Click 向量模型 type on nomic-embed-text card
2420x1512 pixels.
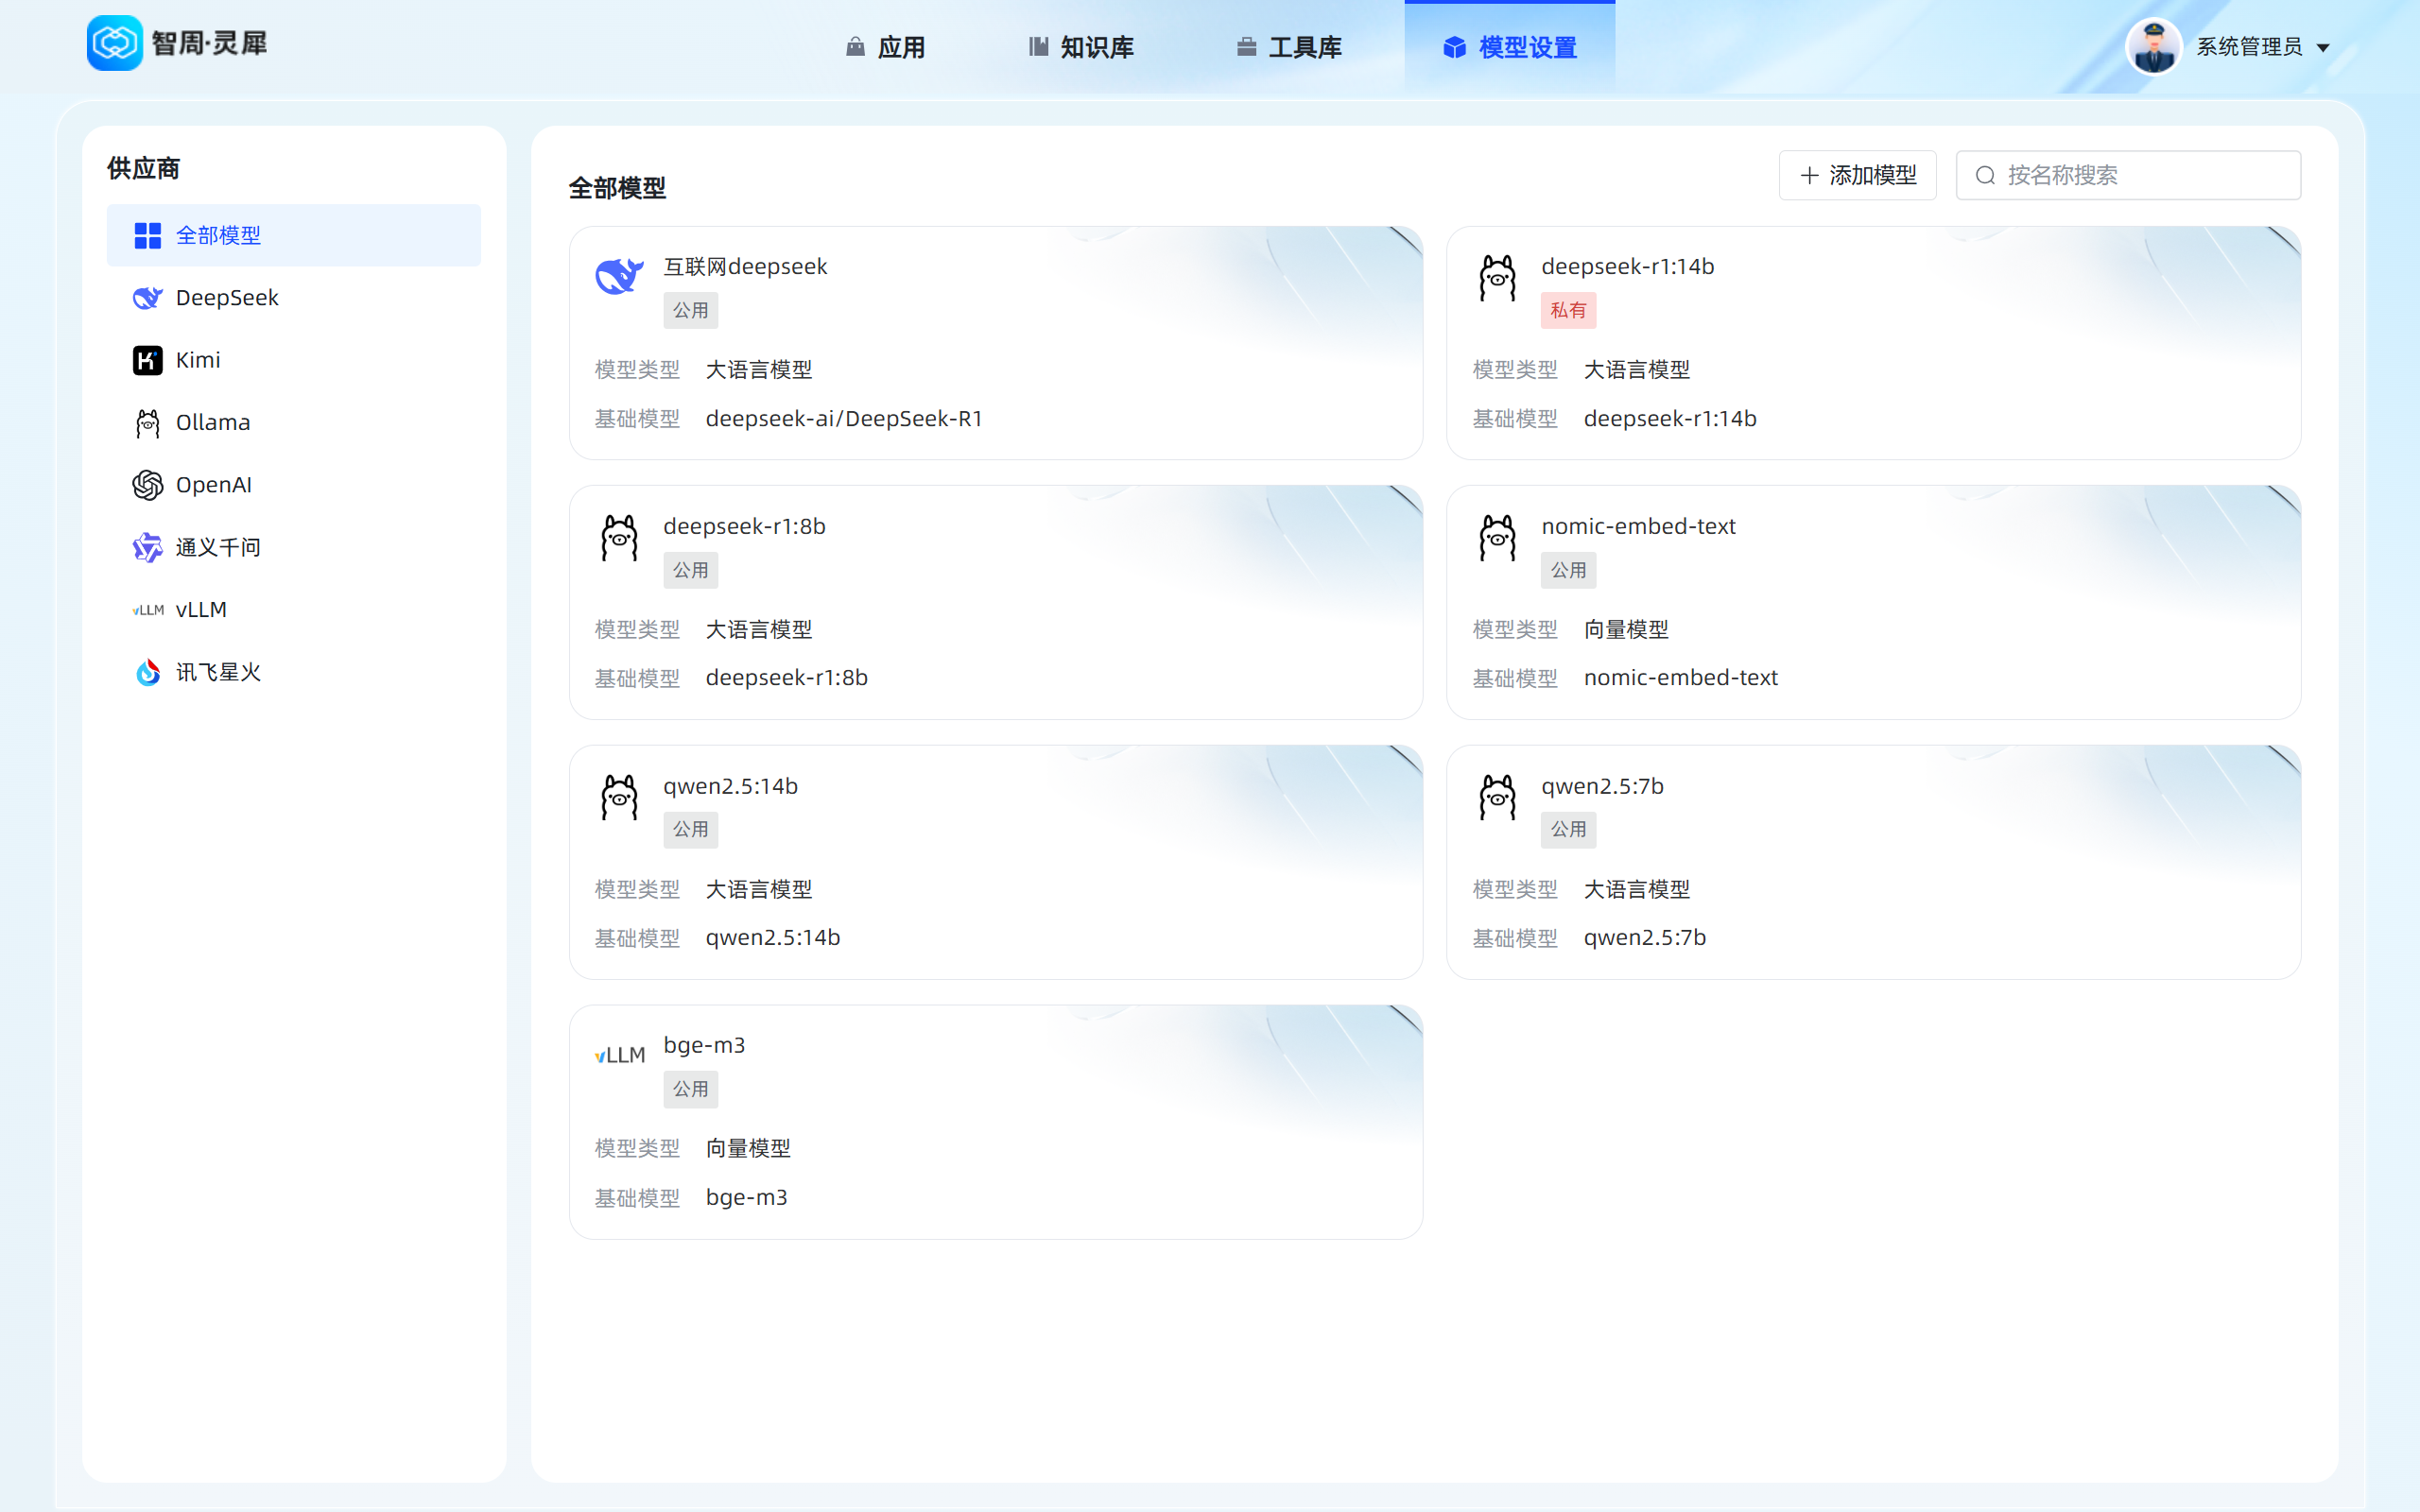[1626, 630]
